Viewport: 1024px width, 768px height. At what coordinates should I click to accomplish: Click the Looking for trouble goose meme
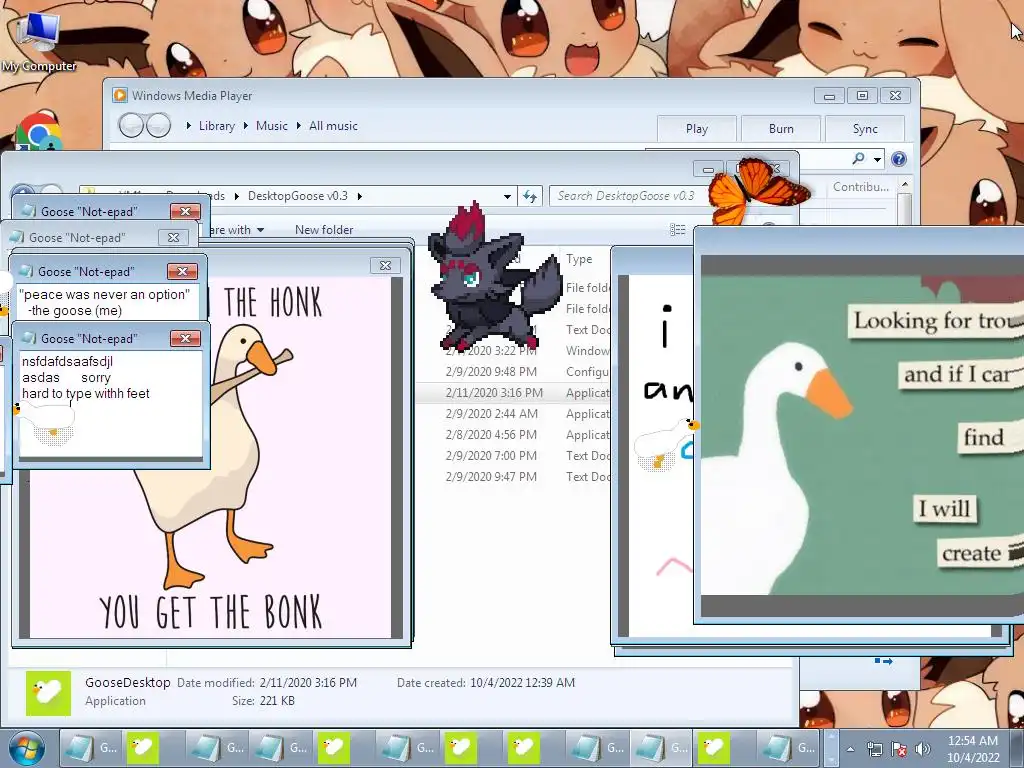click(x=862, y=434)
